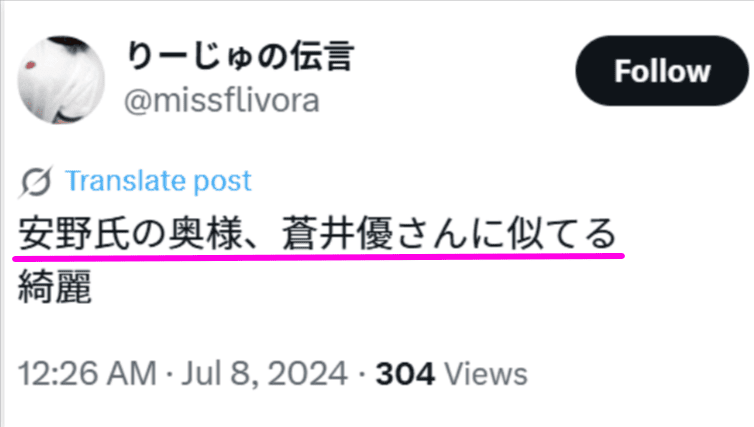Open the りーじゅの伝言 display name profile
This screenshot has width=754, height=427.
[240, 56]
